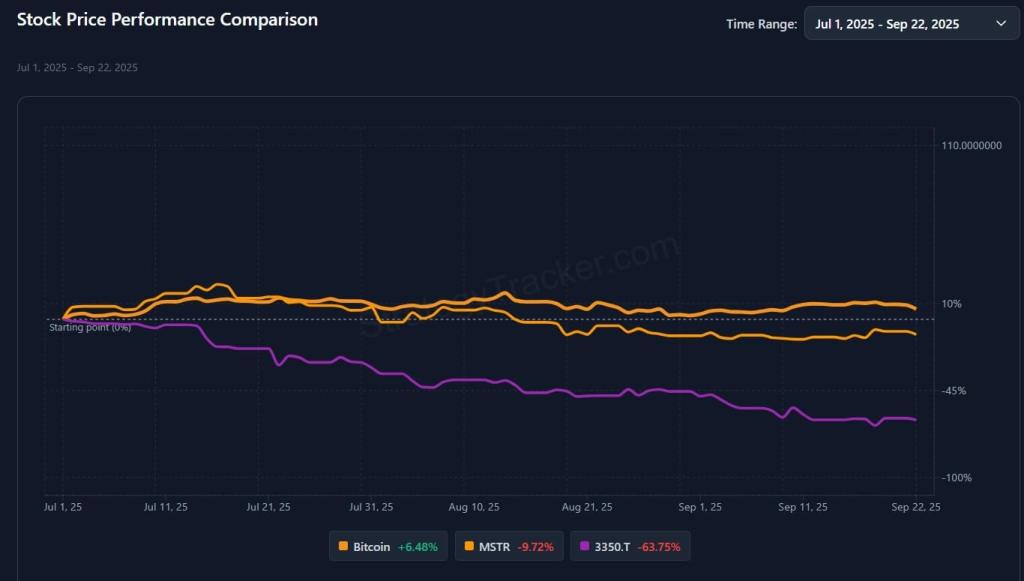Click the -45% y-axis label

click(x=954, y=391)
